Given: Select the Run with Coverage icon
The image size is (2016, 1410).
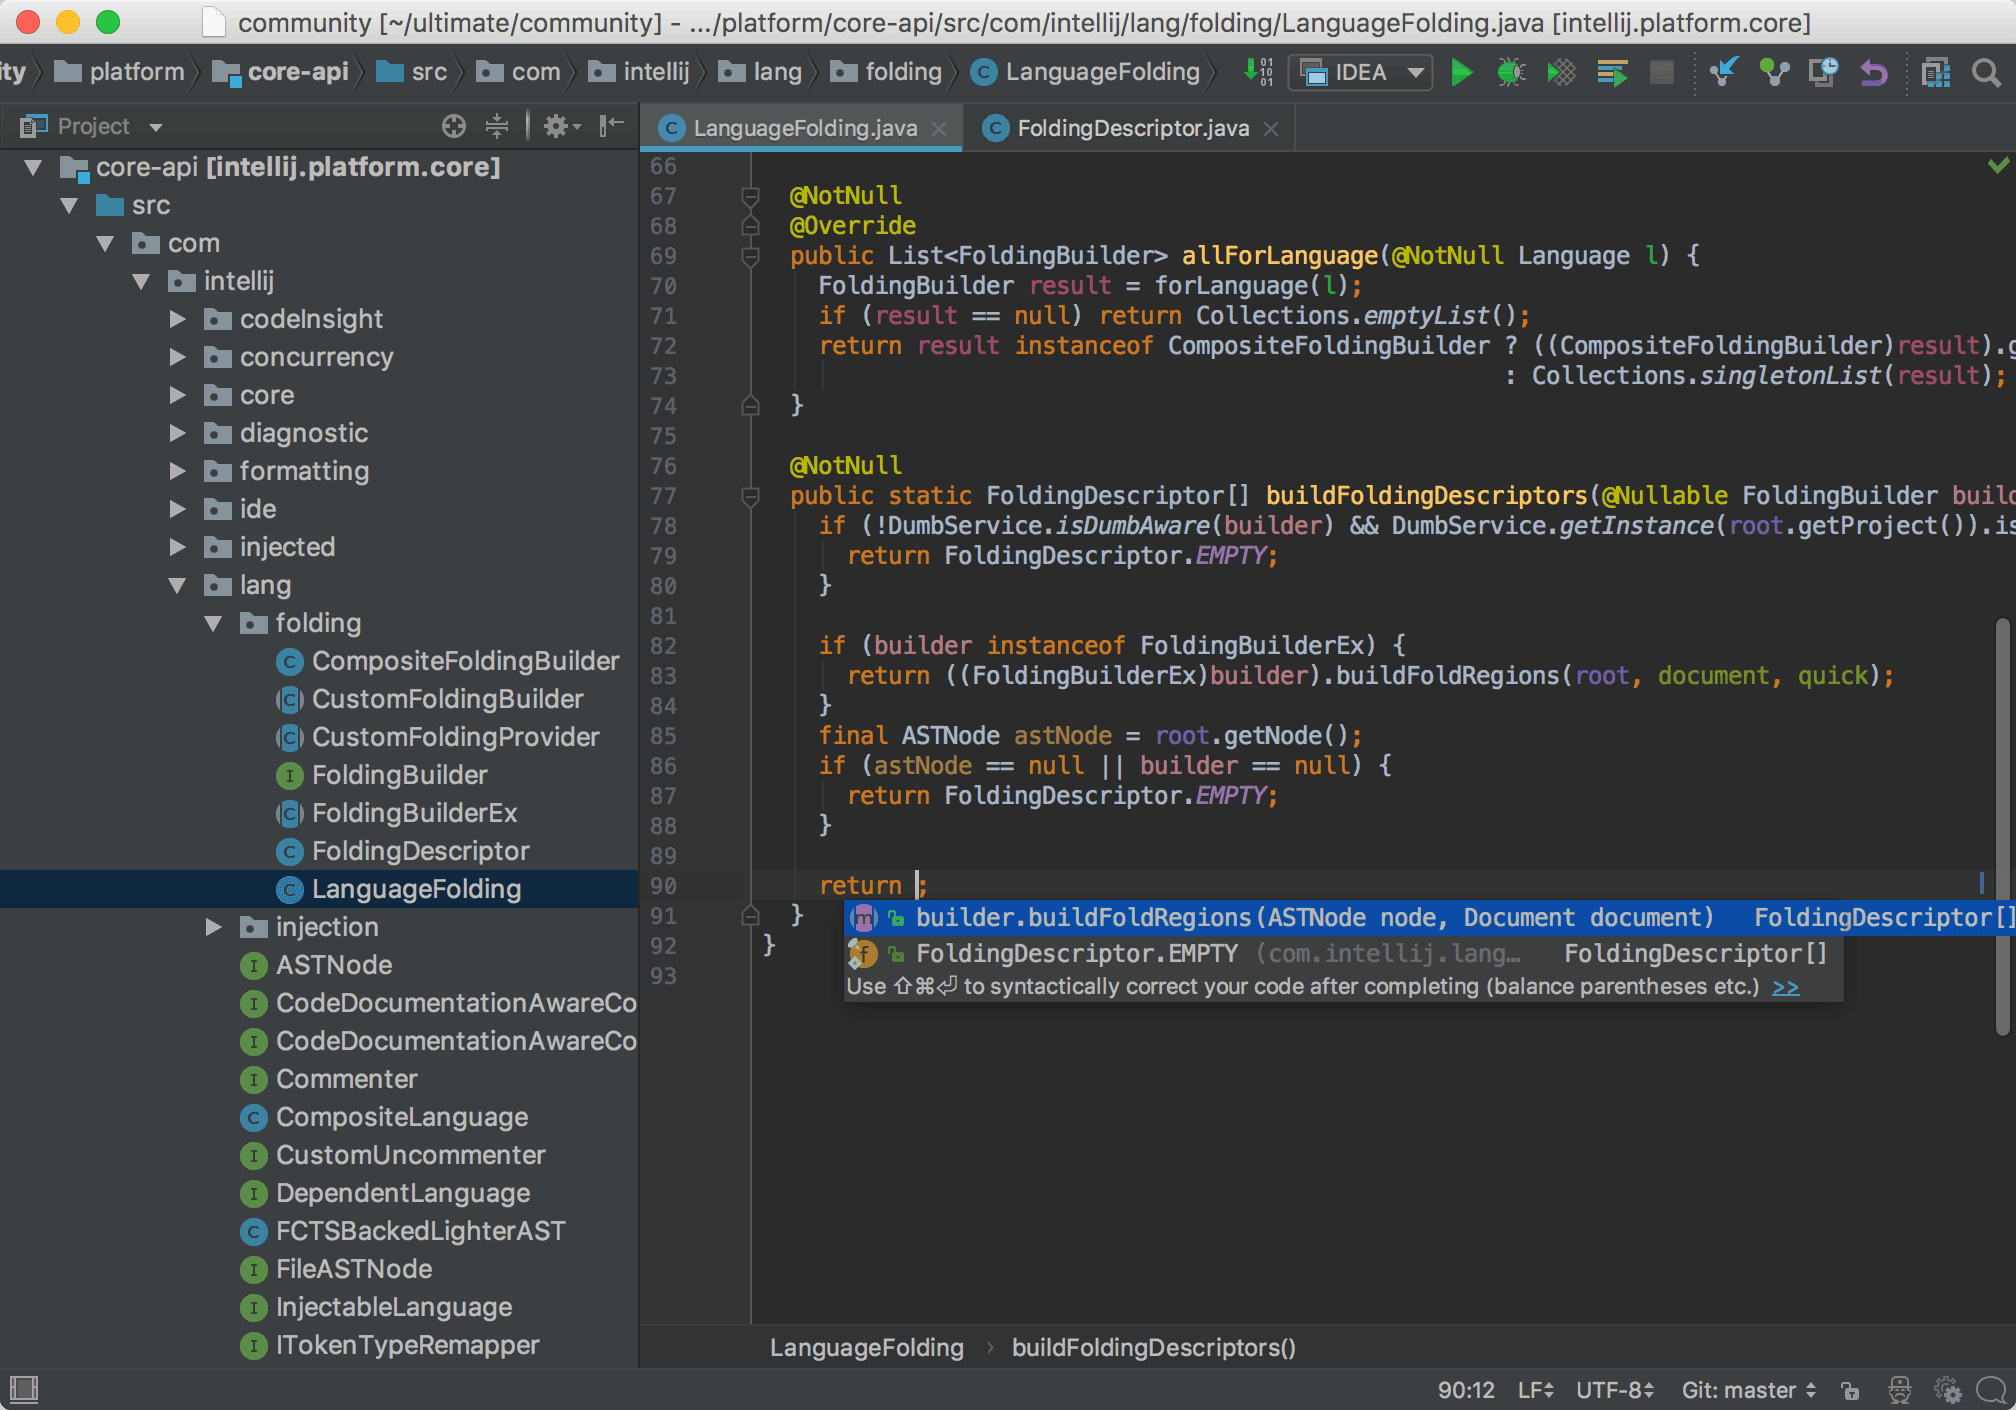Looking at the screenshot, I should pyautogui.click(x=1563, y=74).
